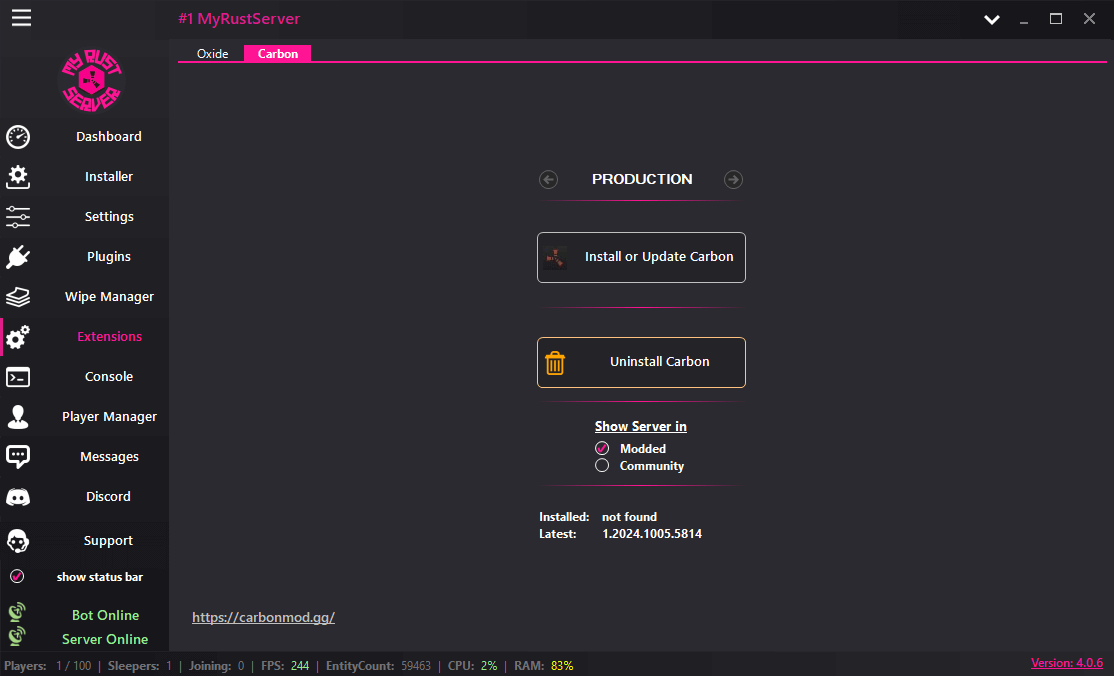Open the Wipe Manager
This screenshot has height=676, width=1114.
(x=108, y=296)
